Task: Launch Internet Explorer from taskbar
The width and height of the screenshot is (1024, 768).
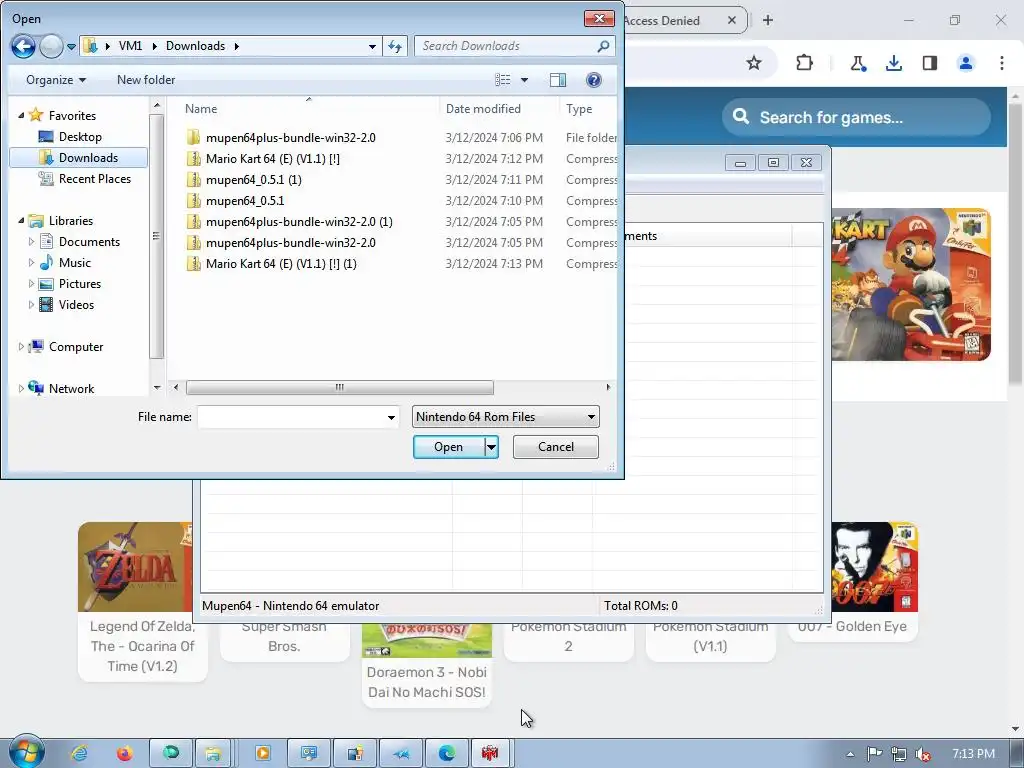Action: tap(80, 753)
